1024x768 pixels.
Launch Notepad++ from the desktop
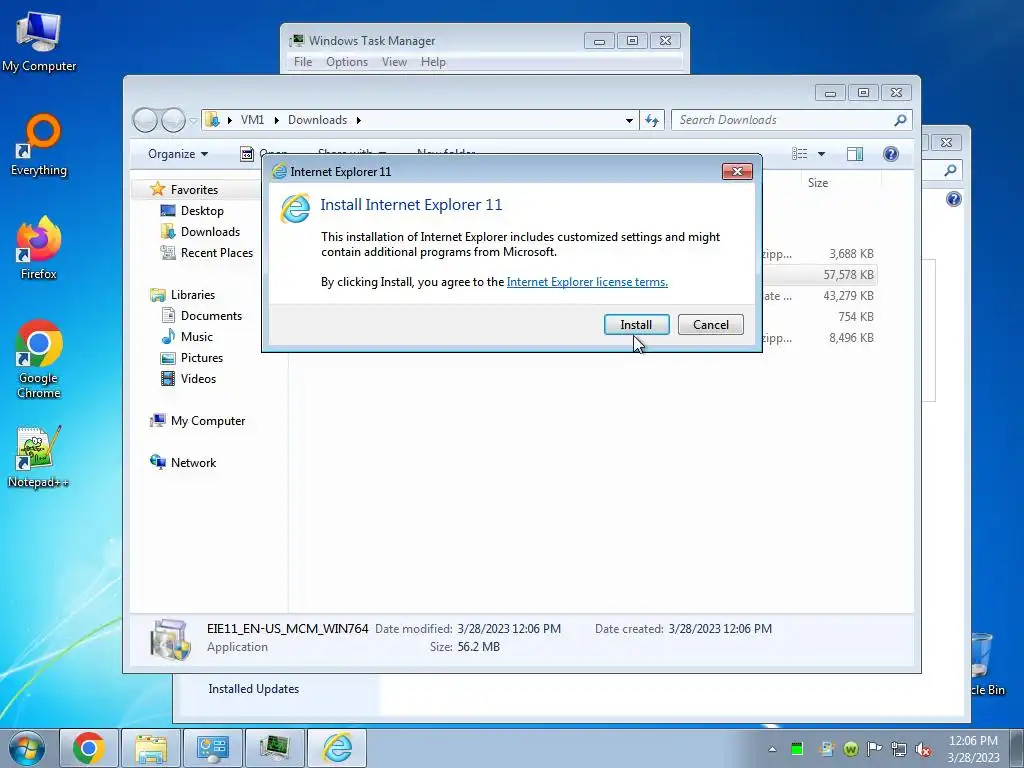point(39,457)
